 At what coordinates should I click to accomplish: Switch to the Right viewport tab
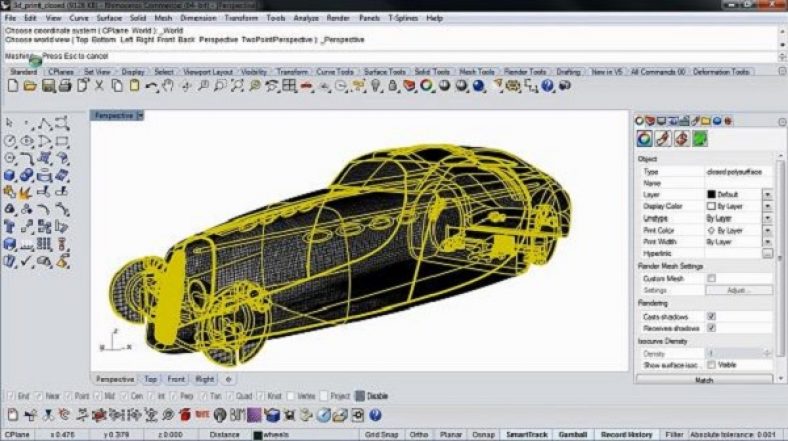point(205,379)
